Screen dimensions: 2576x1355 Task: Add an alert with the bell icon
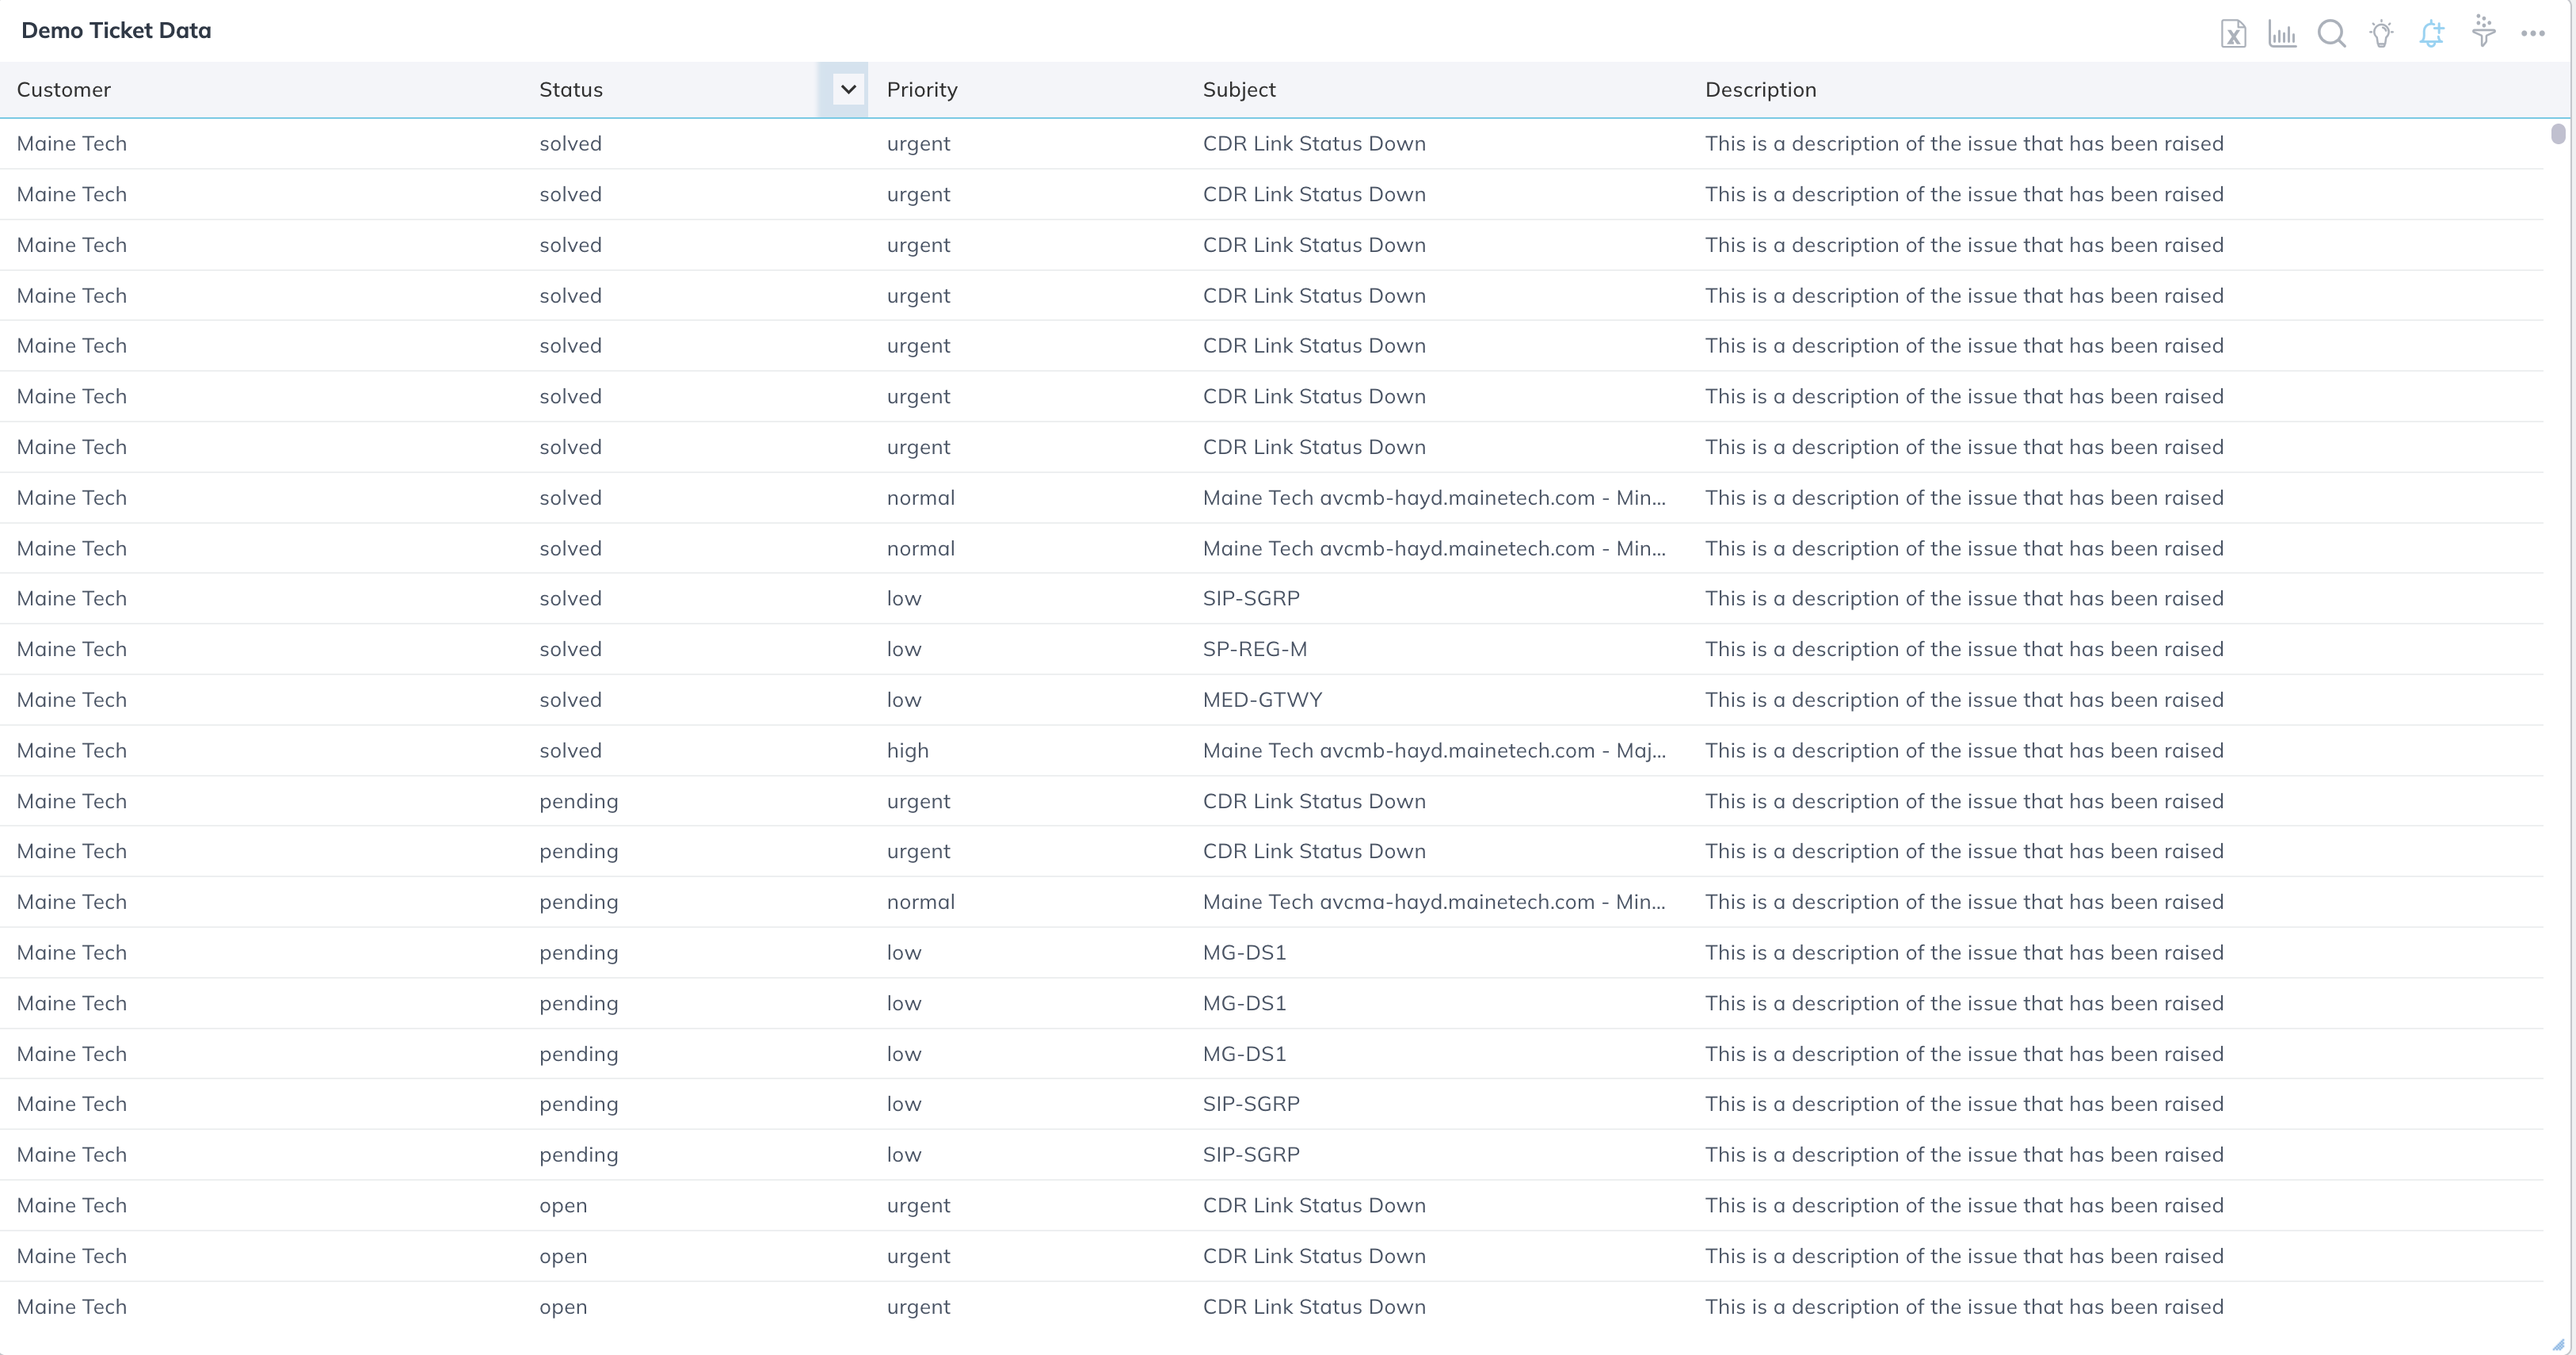tap(2432, 34)
